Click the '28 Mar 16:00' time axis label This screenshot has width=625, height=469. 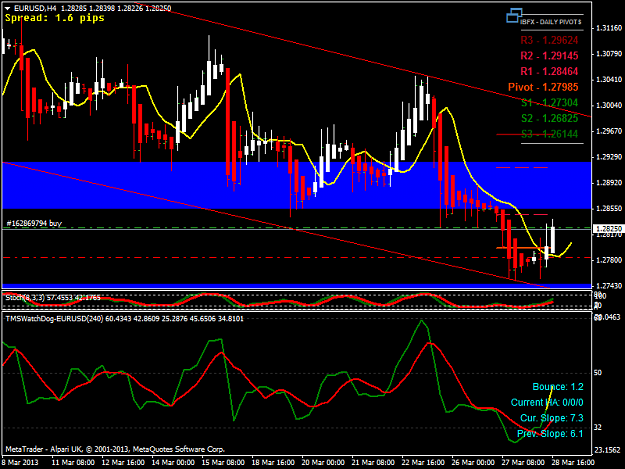pyautogui.click(x=573, y=463)
